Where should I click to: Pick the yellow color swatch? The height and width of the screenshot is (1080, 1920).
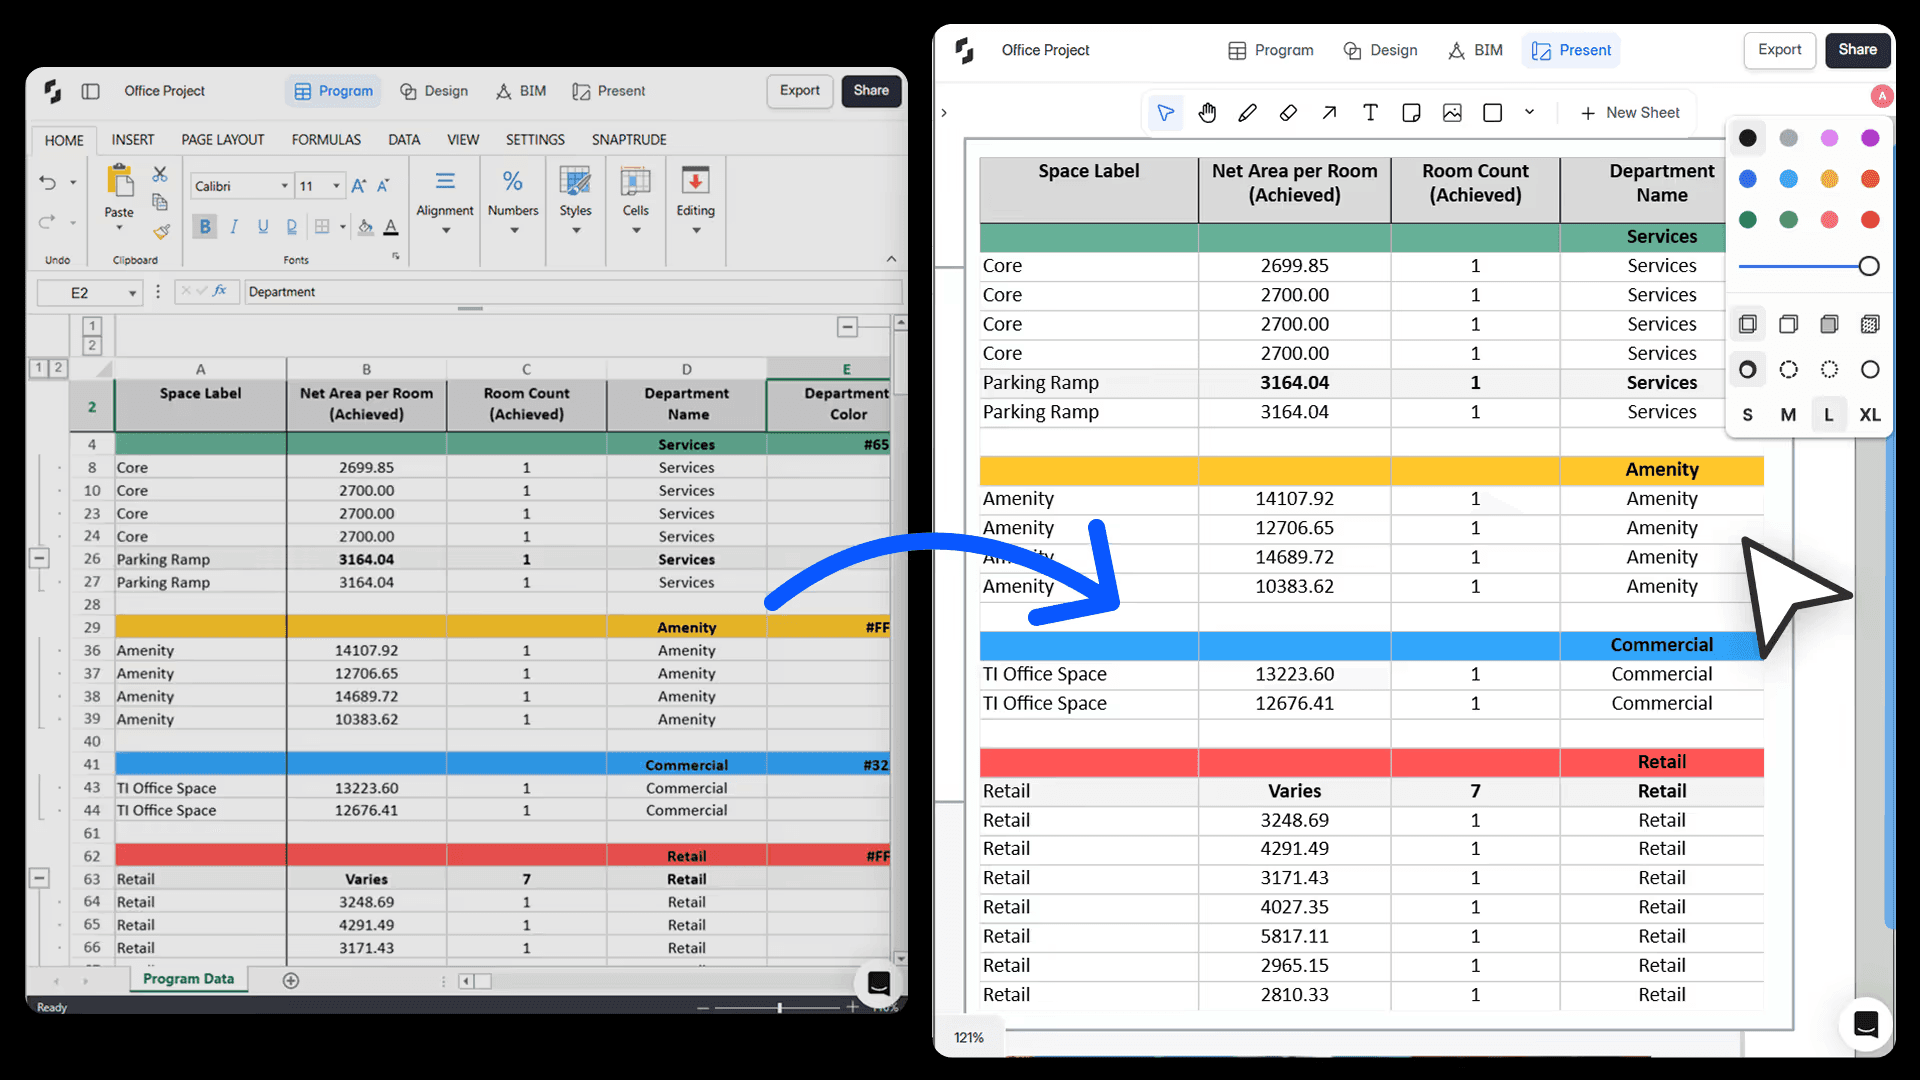click(1830, 179)
